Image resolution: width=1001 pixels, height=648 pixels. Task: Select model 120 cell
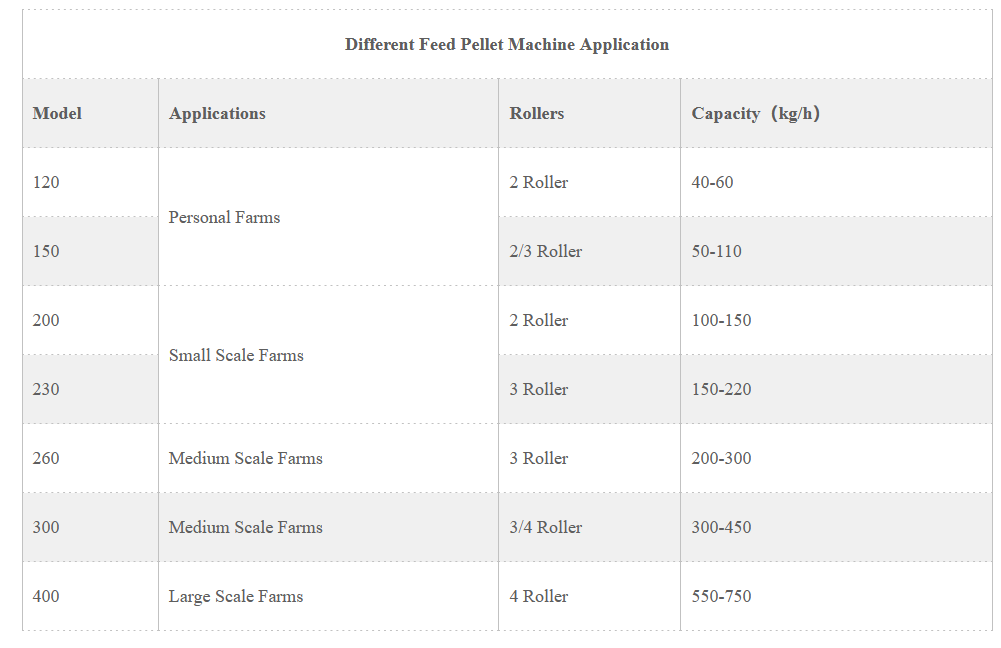46,182
